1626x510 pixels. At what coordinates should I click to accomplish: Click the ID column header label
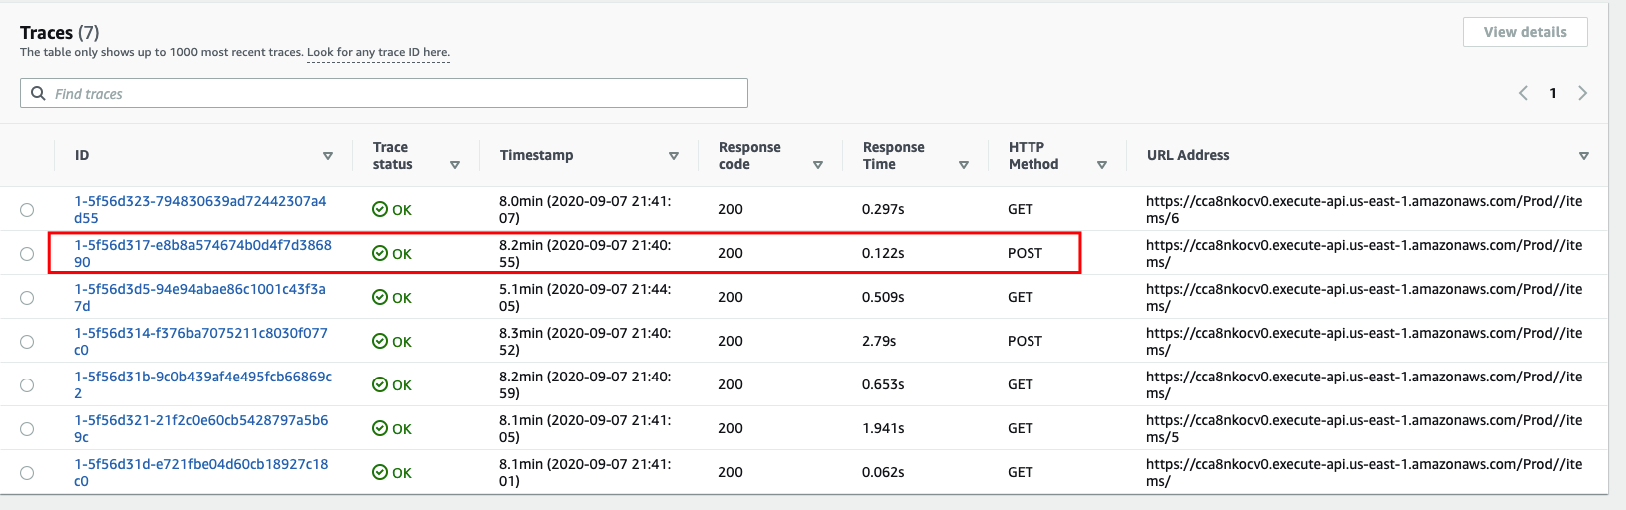[x=82, y=155]
